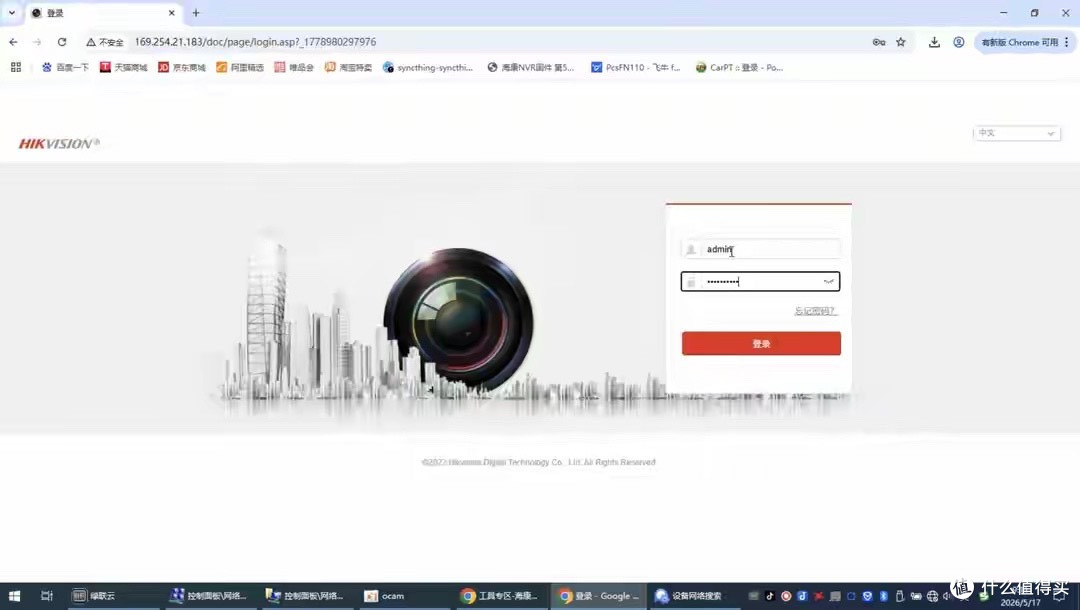Viewport: 1080px width, 610px height.
Task: Switch to 登录 - Google Chrome taskbar window
Action: pyautogui.click(x=598, y=596)
